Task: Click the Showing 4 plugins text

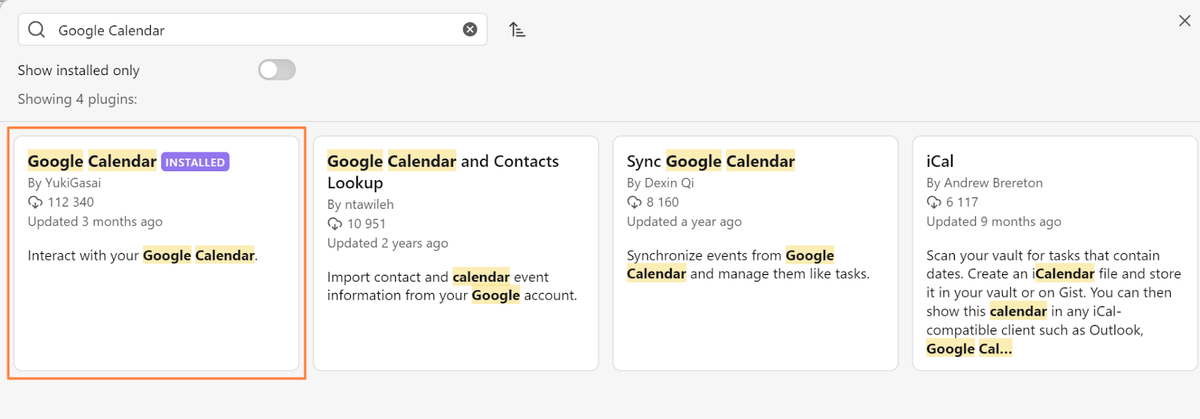Action: (x=77, y=99)
